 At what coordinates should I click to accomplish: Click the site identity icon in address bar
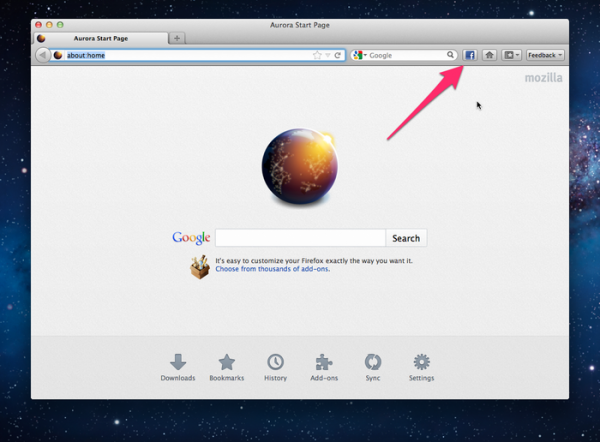point(58,55)
